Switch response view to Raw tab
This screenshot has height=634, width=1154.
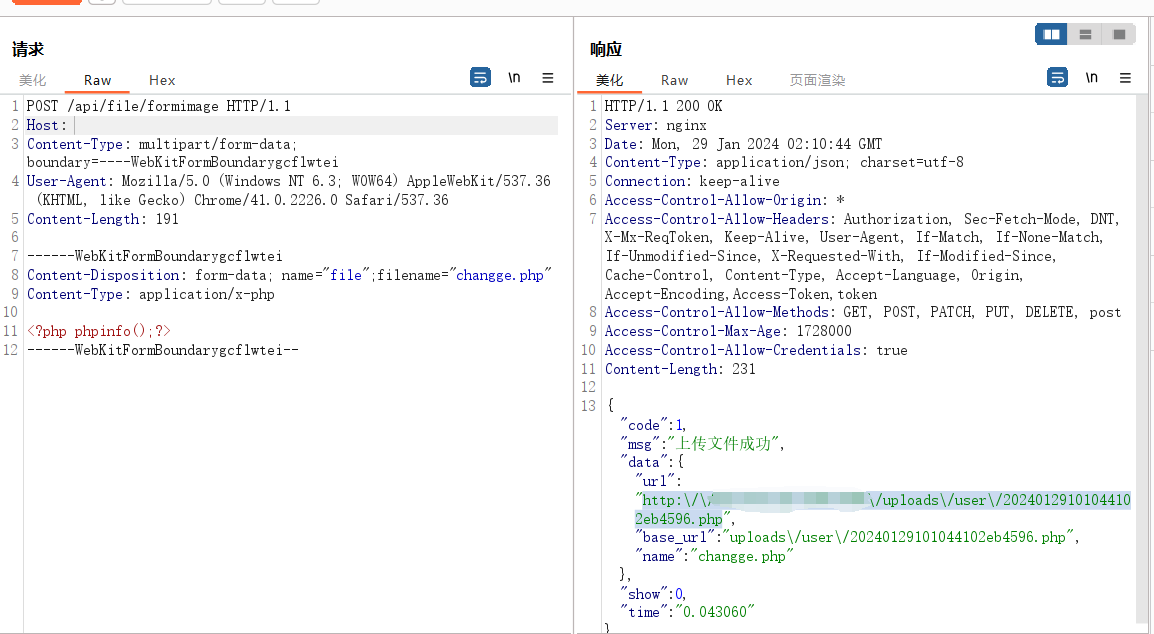click(674, 80)
